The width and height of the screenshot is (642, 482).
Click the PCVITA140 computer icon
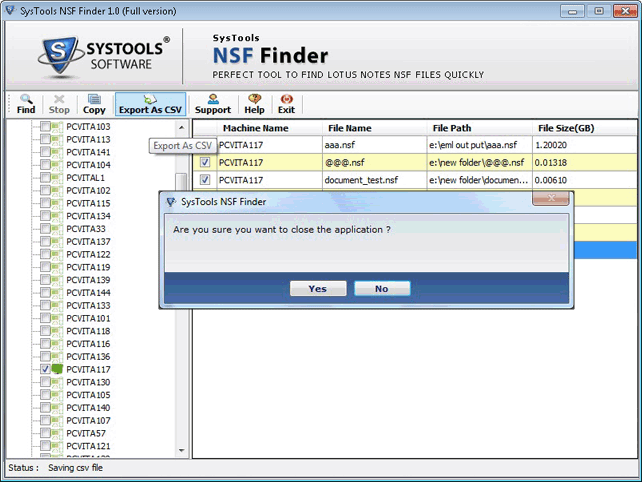coord(57,407)
